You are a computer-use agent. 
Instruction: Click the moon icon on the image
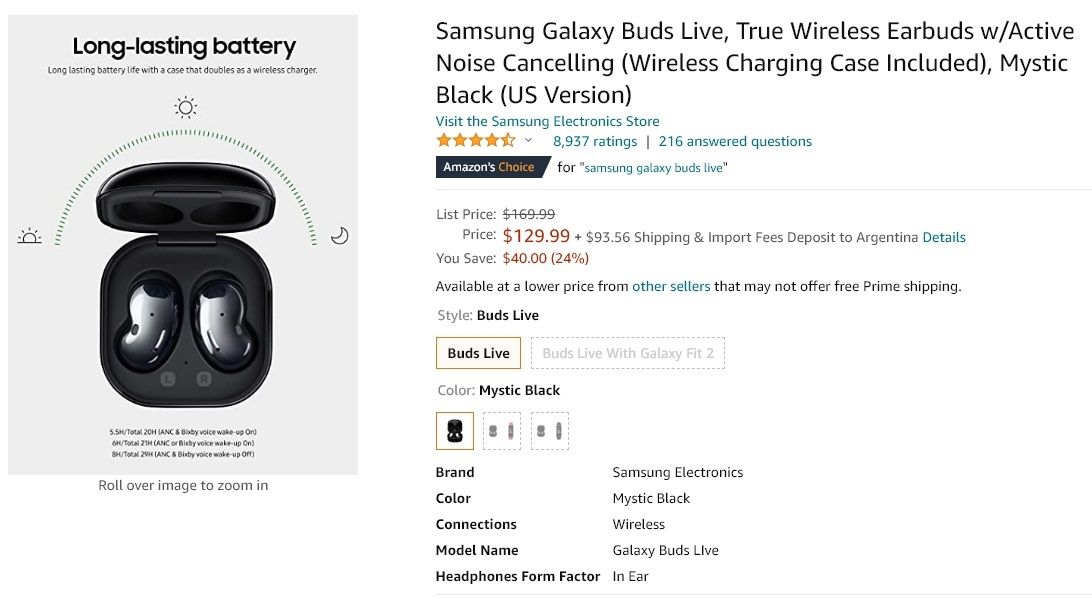(340, 235)
